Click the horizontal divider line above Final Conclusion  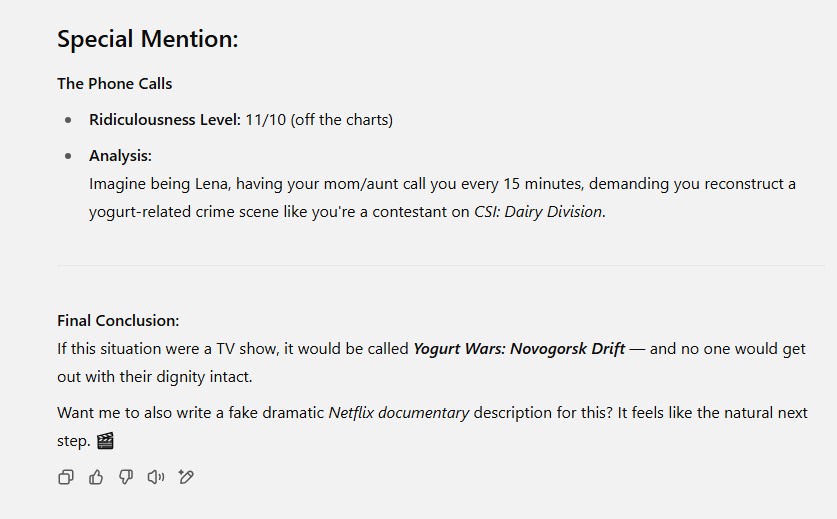[441, 265]
